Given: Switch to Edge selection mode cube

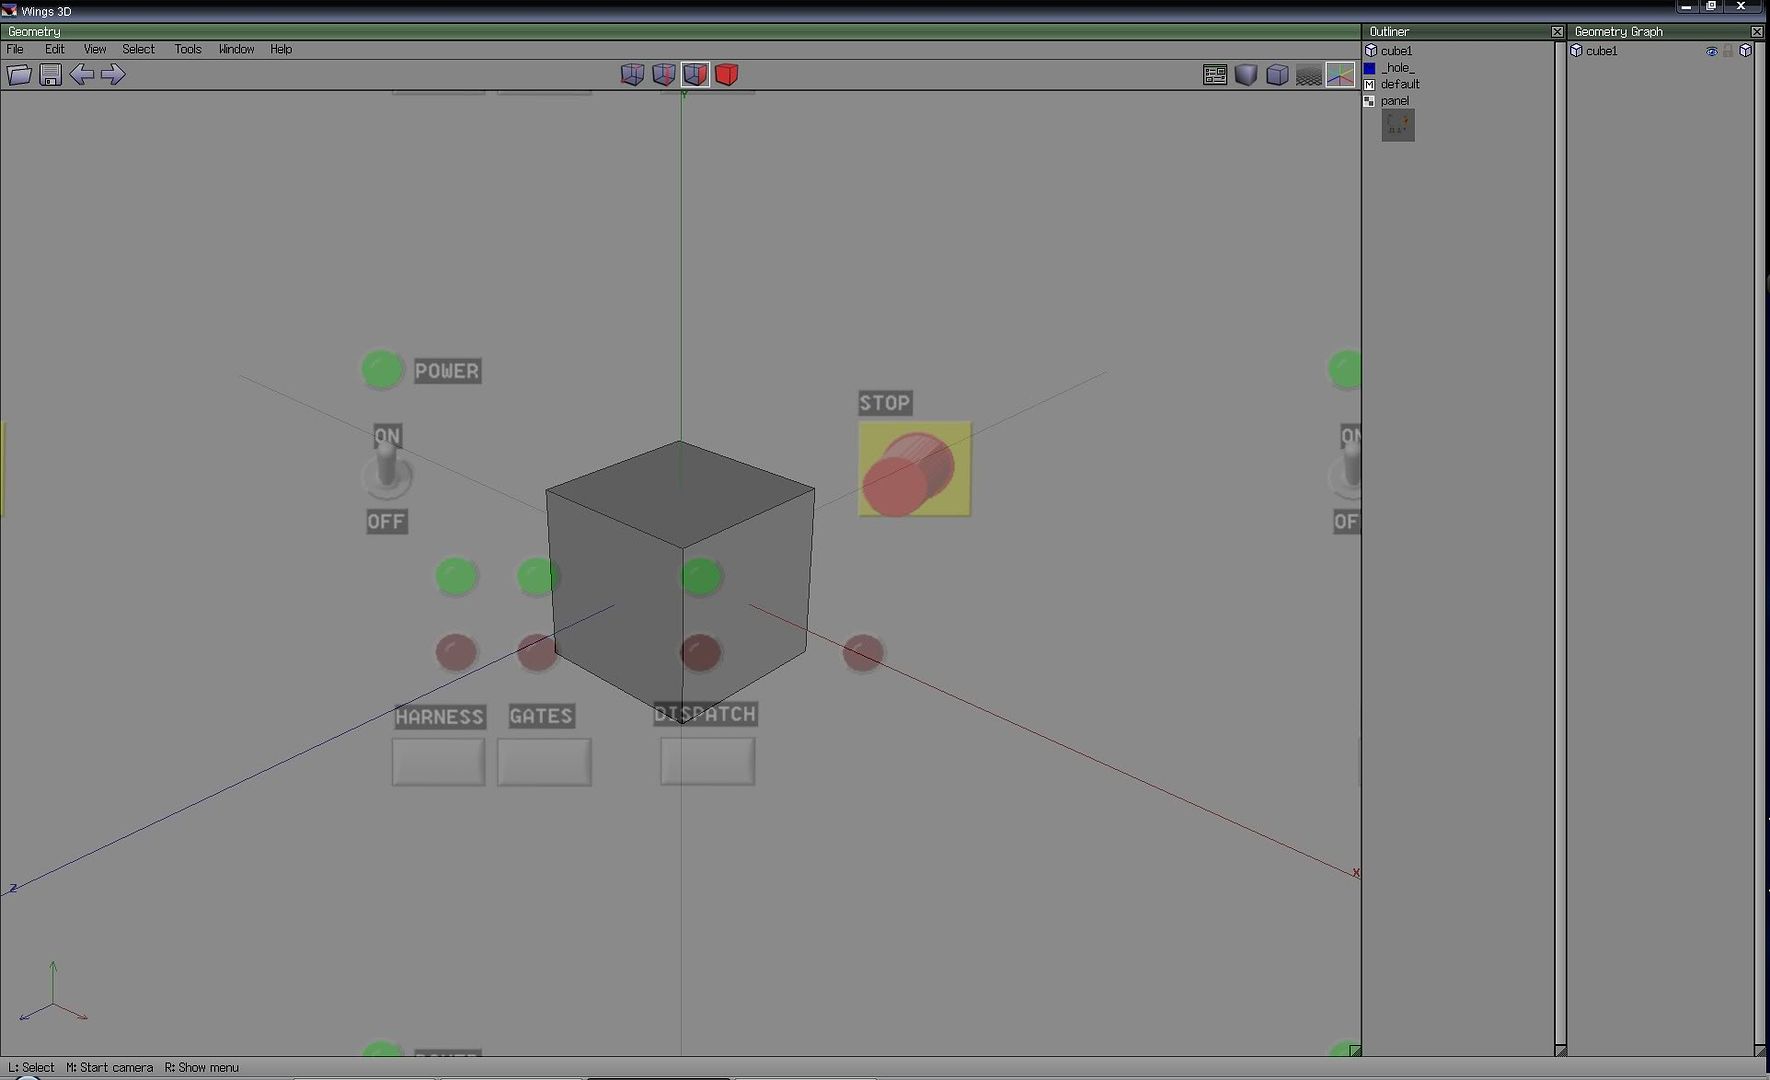Looking at the screenshot, I should pyautogui.click(x=664, y=75).
